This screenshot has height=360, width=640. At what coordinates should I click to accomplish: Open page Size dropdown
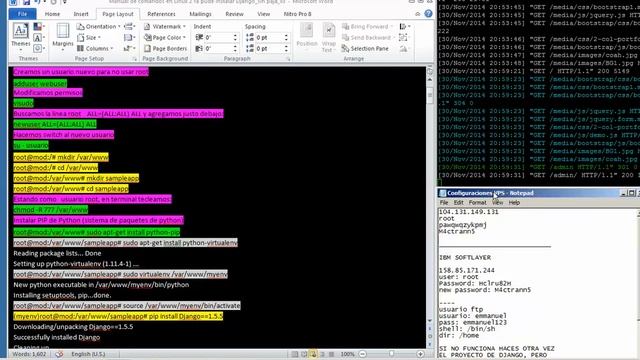click(89, 38)
